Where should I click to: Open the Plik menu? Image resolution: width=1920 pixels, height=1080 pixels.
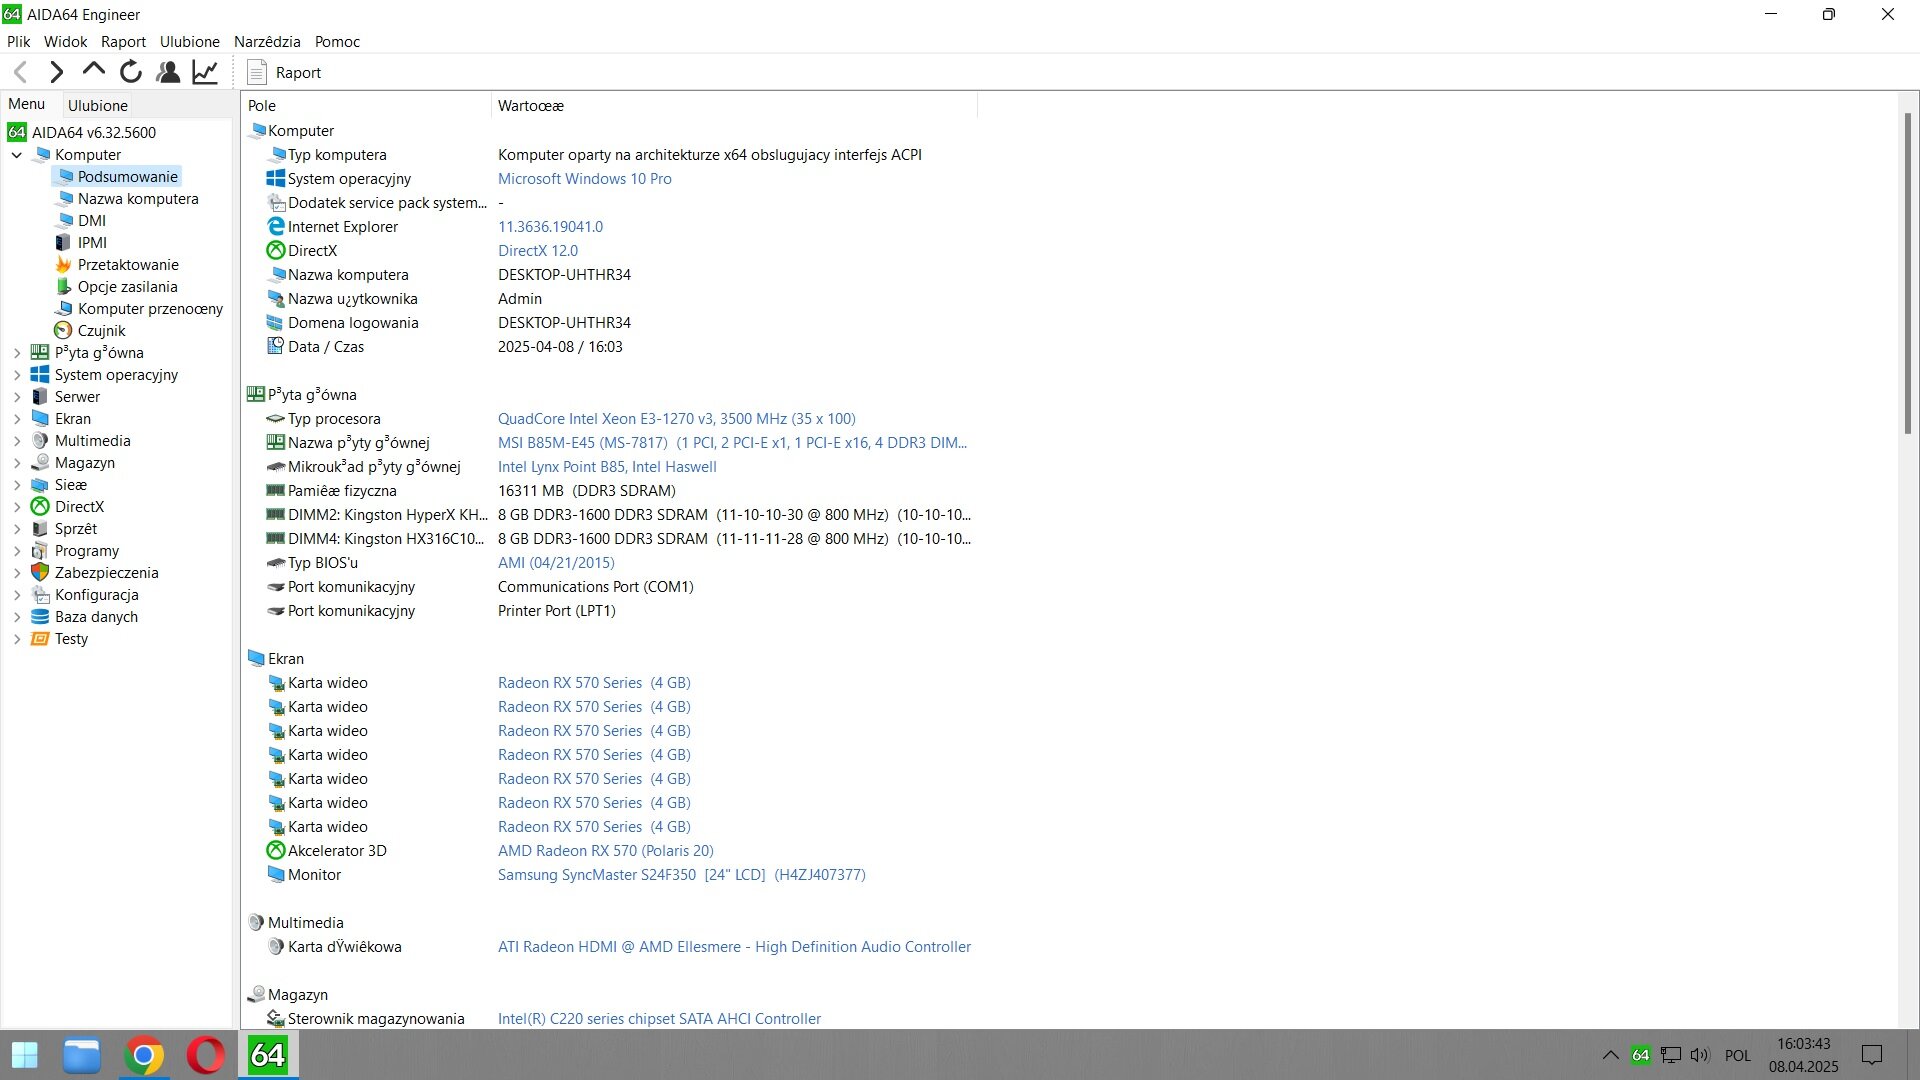[x=19, y=41]
